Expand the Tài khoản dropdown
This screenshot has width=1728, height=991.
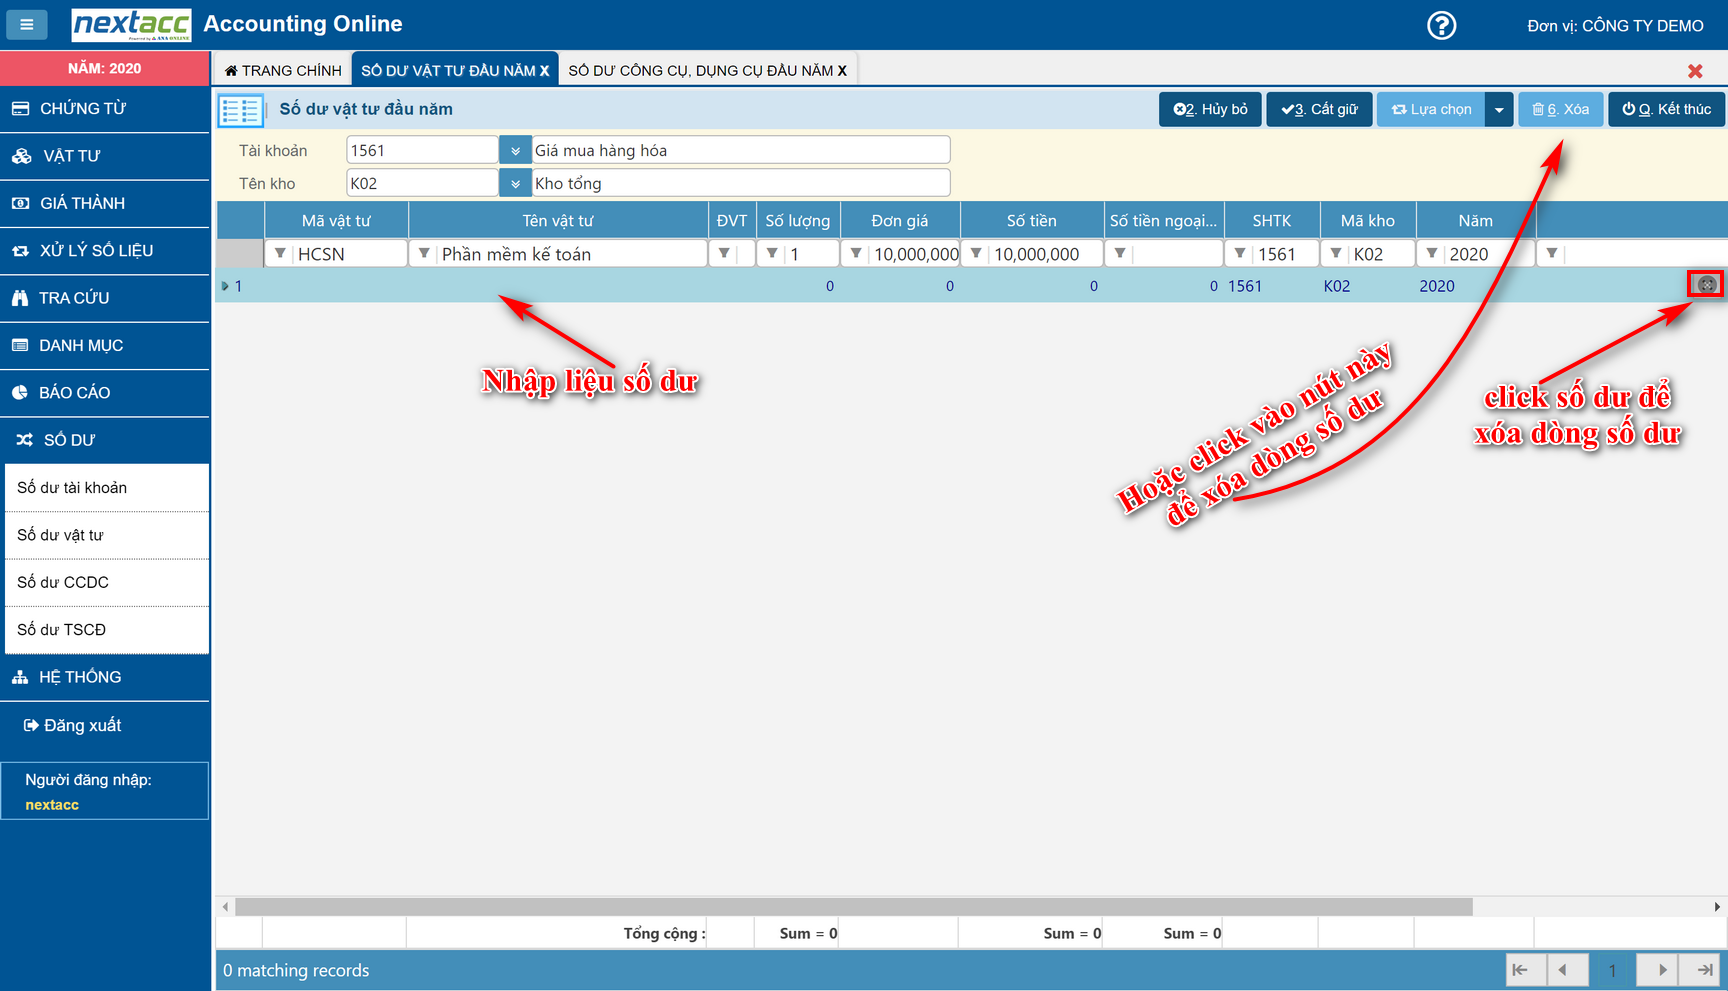pos(515,151)
